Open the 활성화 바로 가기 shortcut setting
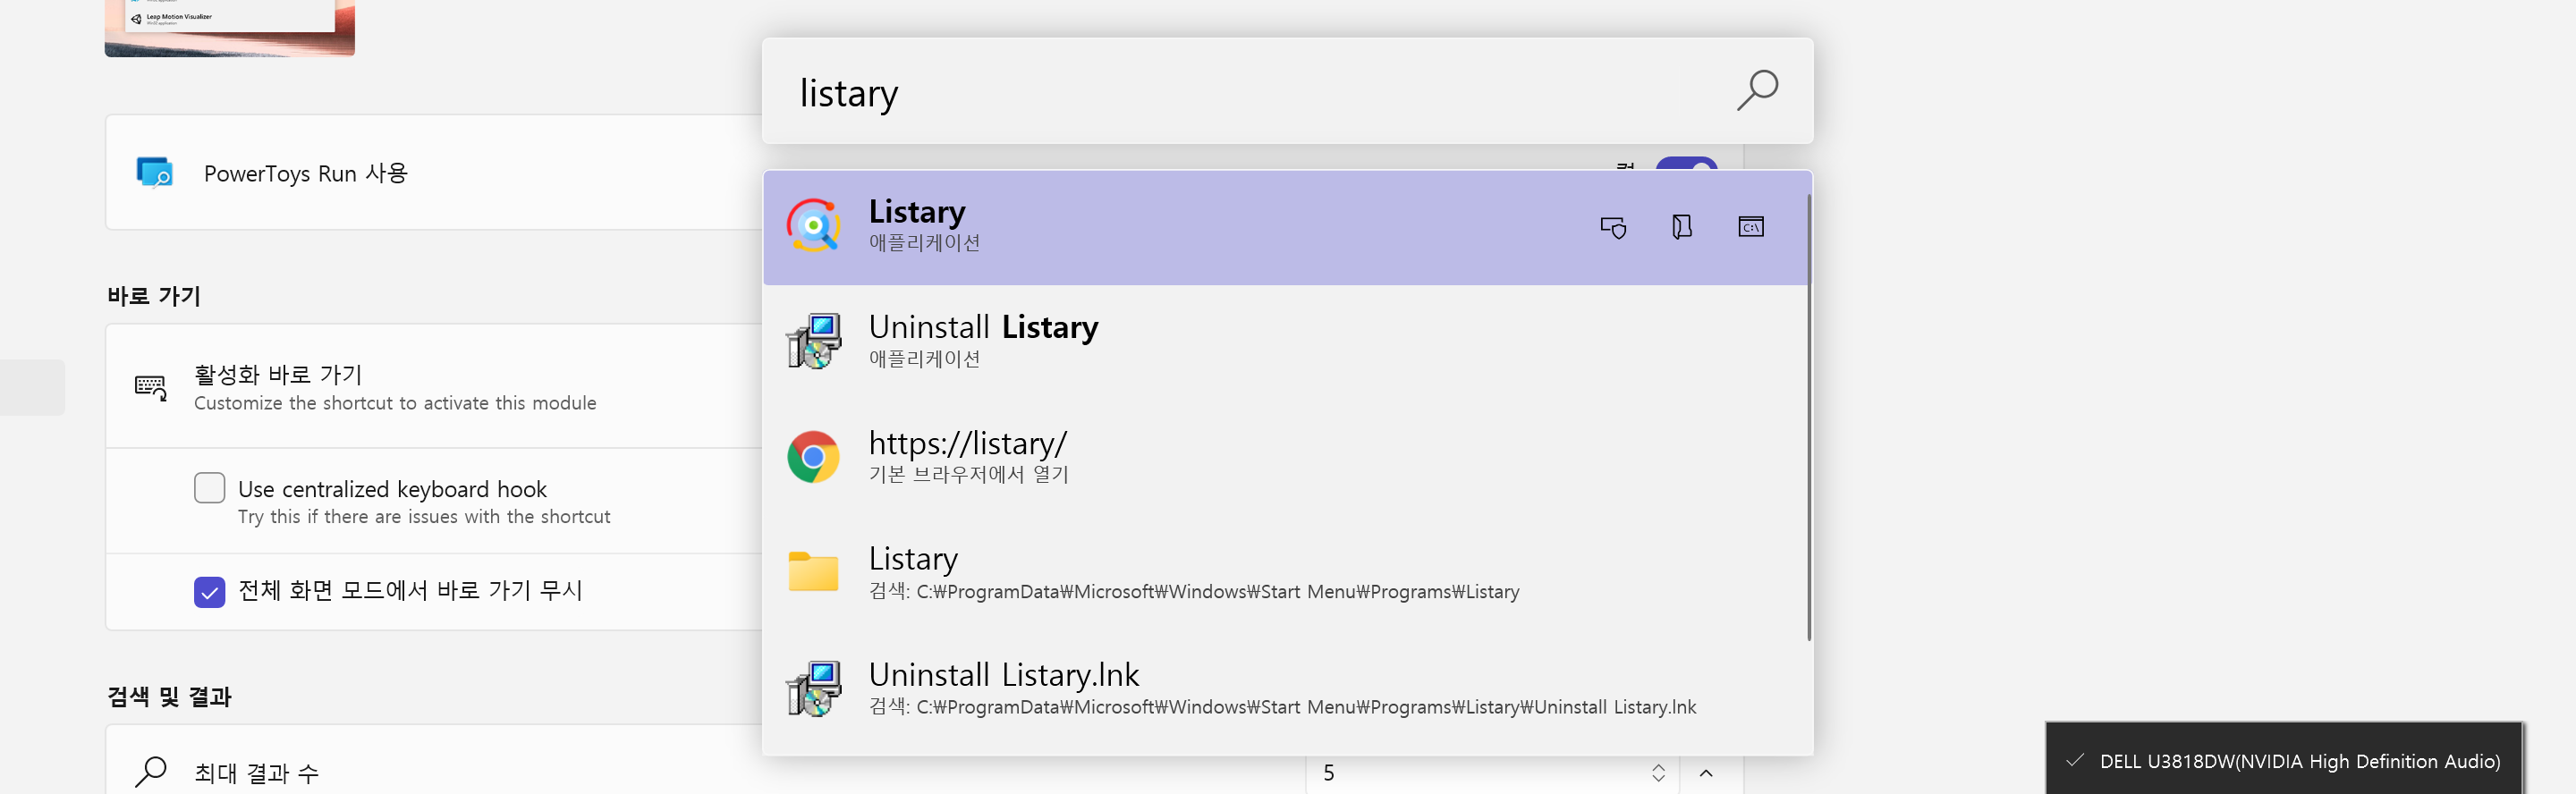2576x794 pixels. pyautogui.click(x=434, y=386)
